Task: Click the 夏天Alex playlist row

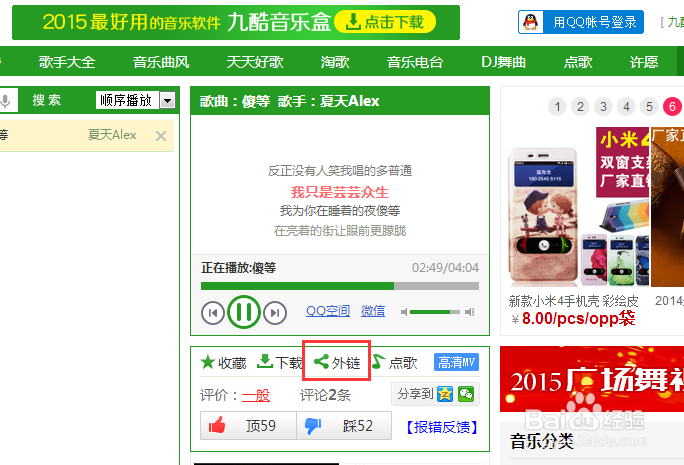Action: (x=87, y=136)
